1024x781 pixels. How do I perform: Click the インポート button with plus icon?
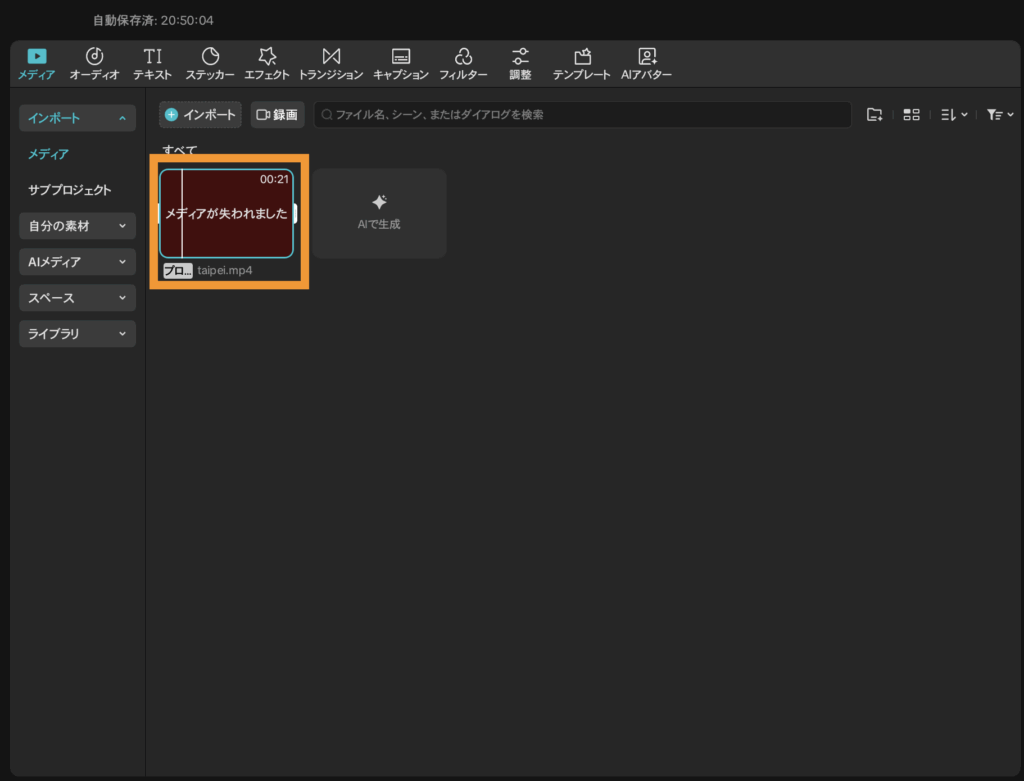[x=200, y=115]
